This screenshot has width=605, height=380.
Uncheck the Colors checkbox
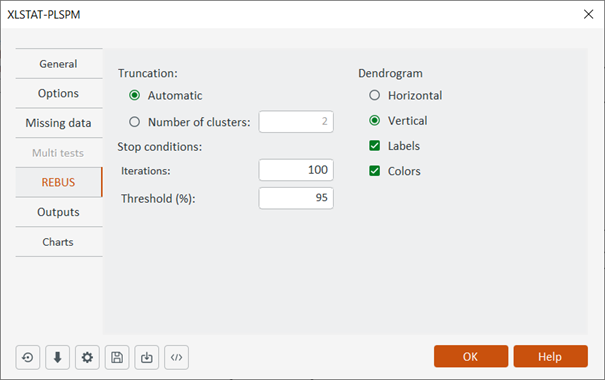pos(374,171)
